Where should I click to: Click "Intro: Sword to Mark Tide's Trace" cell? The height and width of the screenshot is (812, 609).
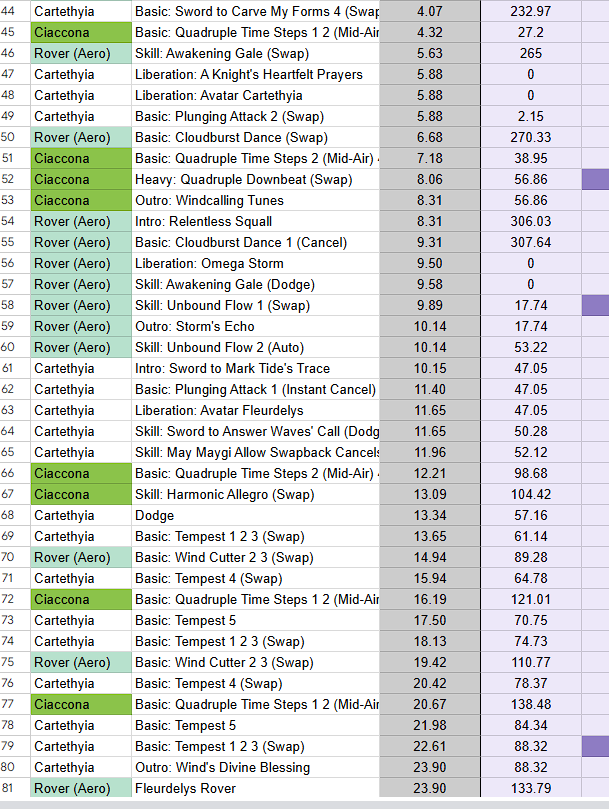pyautogui.click(x=256, y=368)
